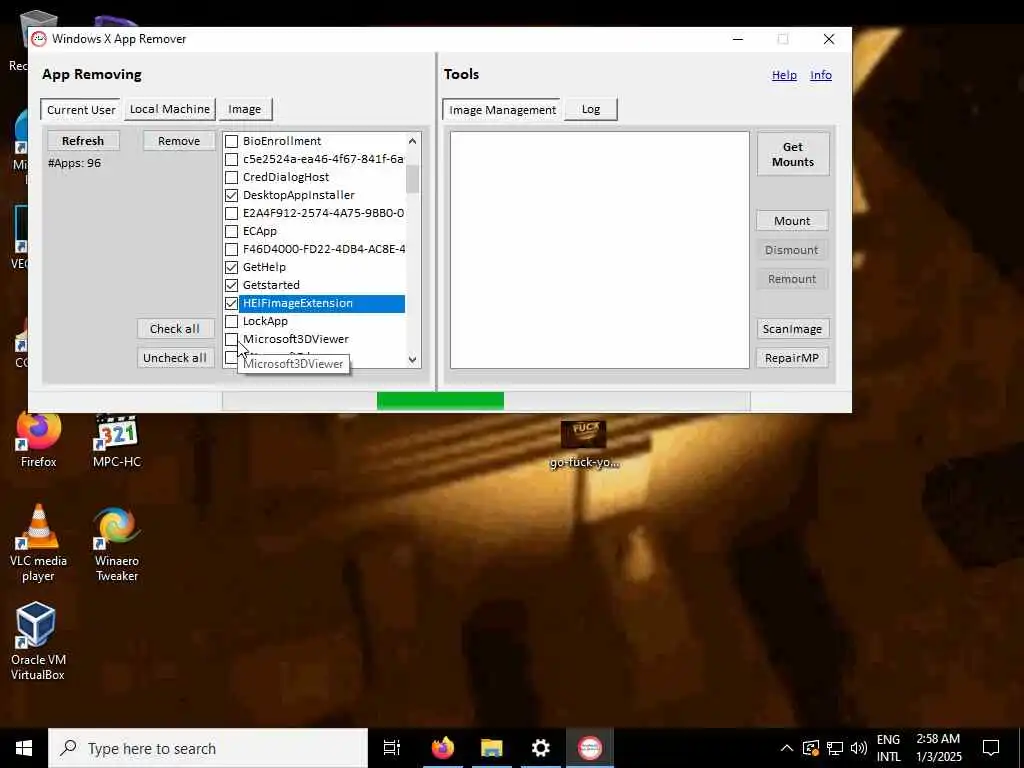Click inside the image mounts list box
This screenshot has width=1024, height=768.
tap(600, 250)
